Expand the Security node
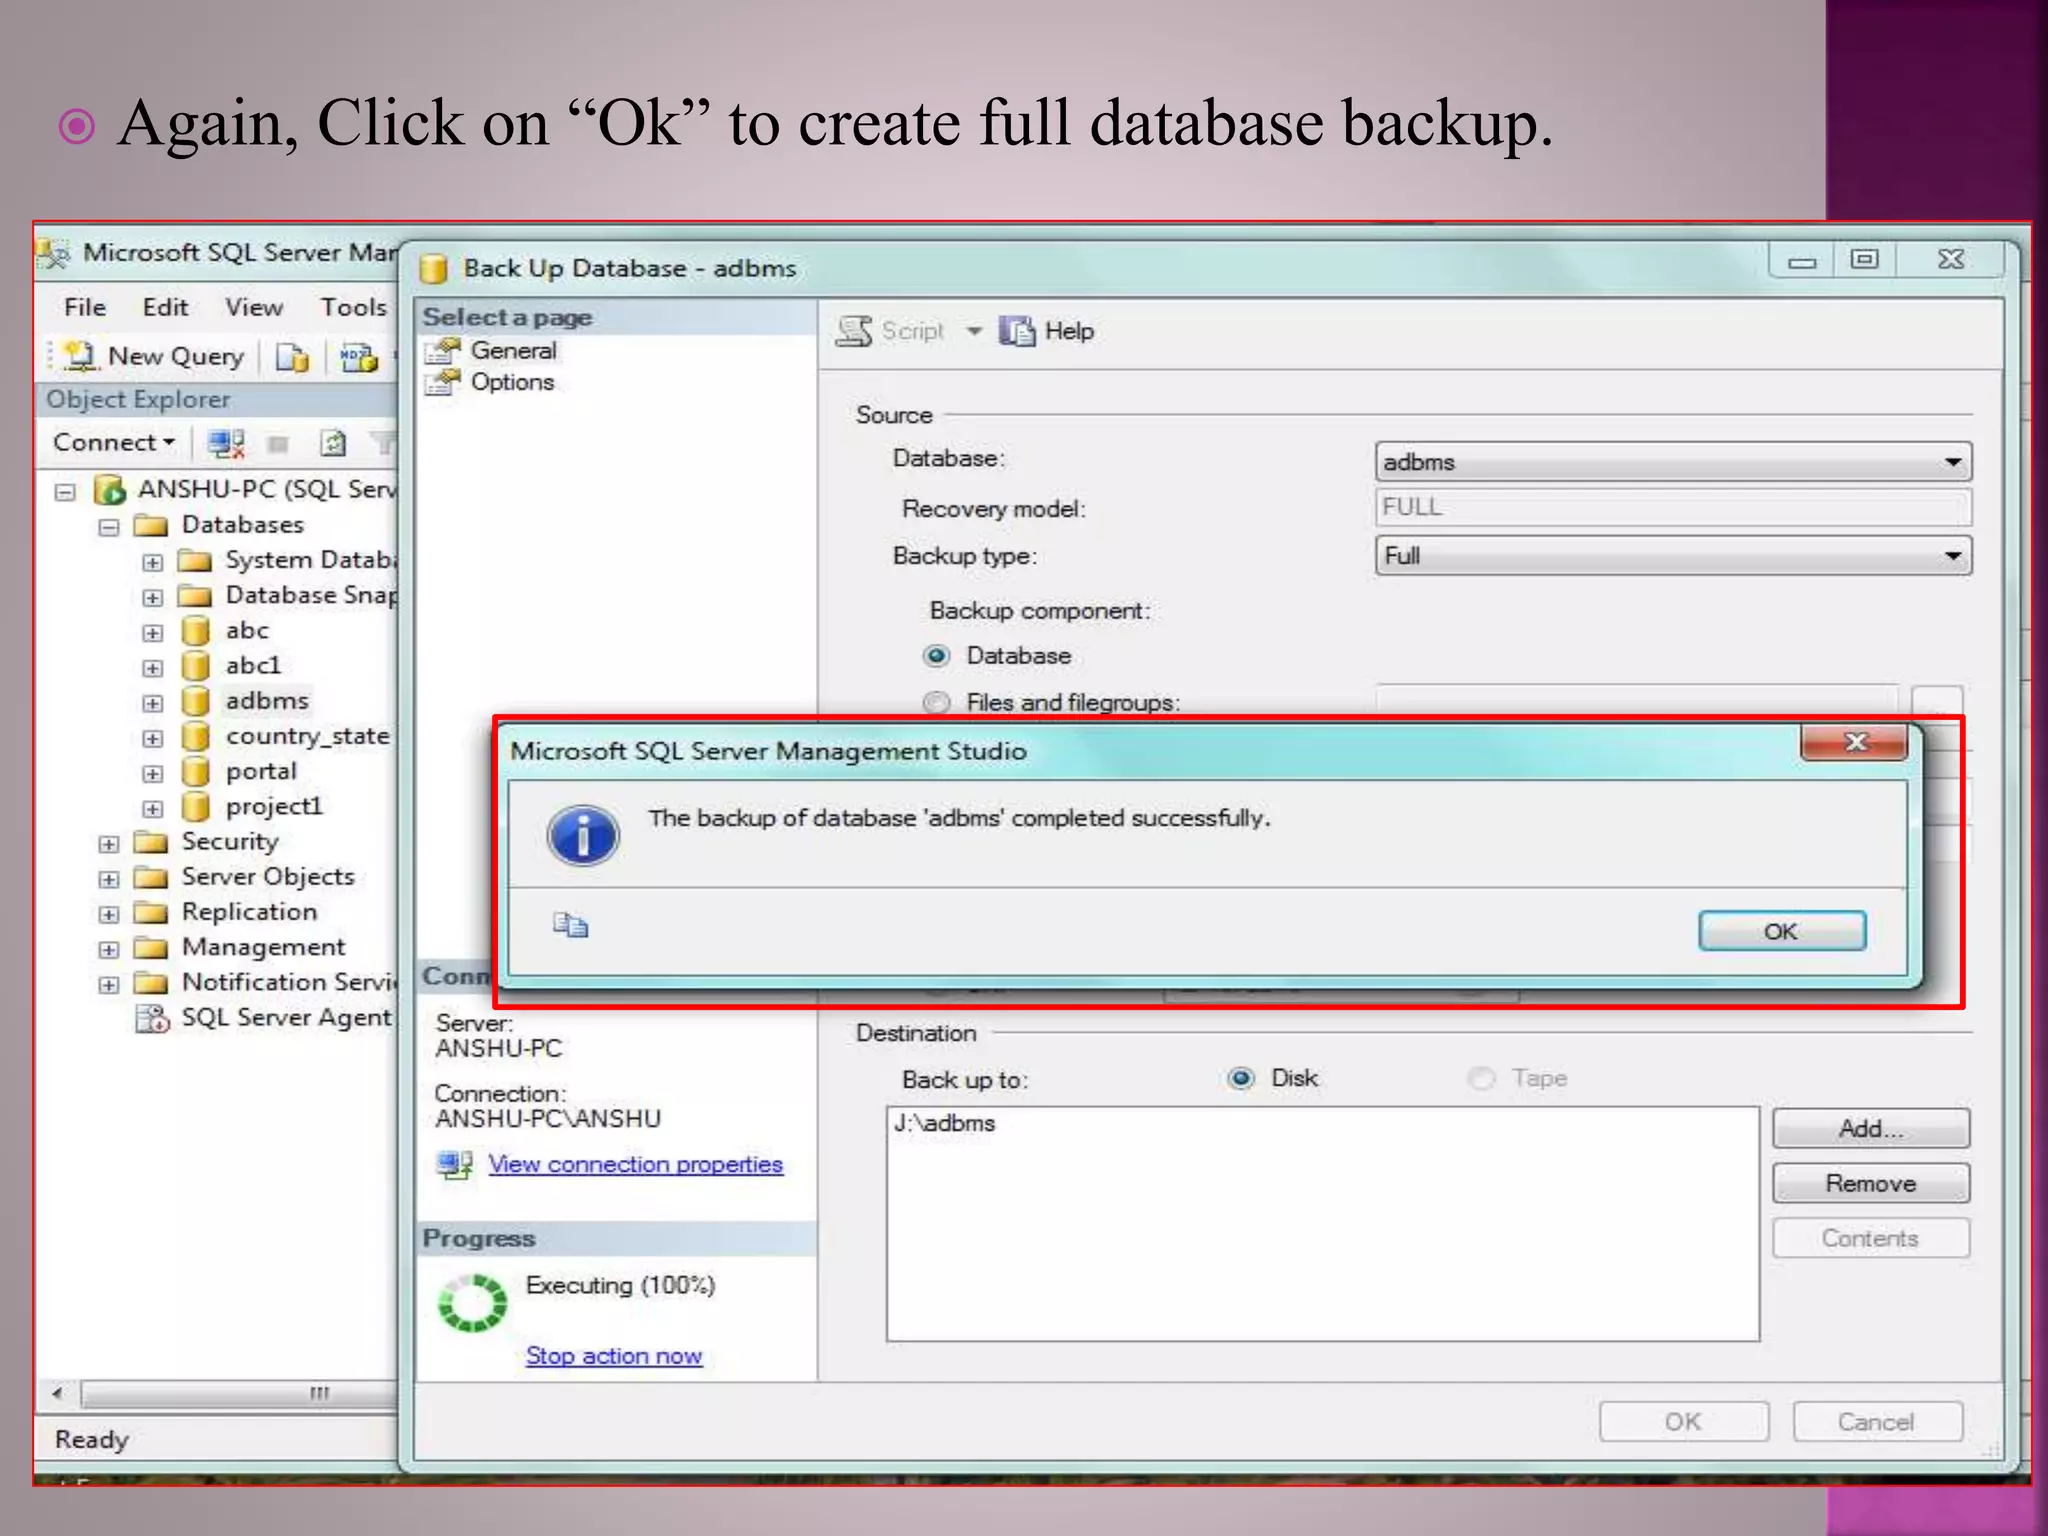This screenshot has height=1536, width=2048. 109,844
